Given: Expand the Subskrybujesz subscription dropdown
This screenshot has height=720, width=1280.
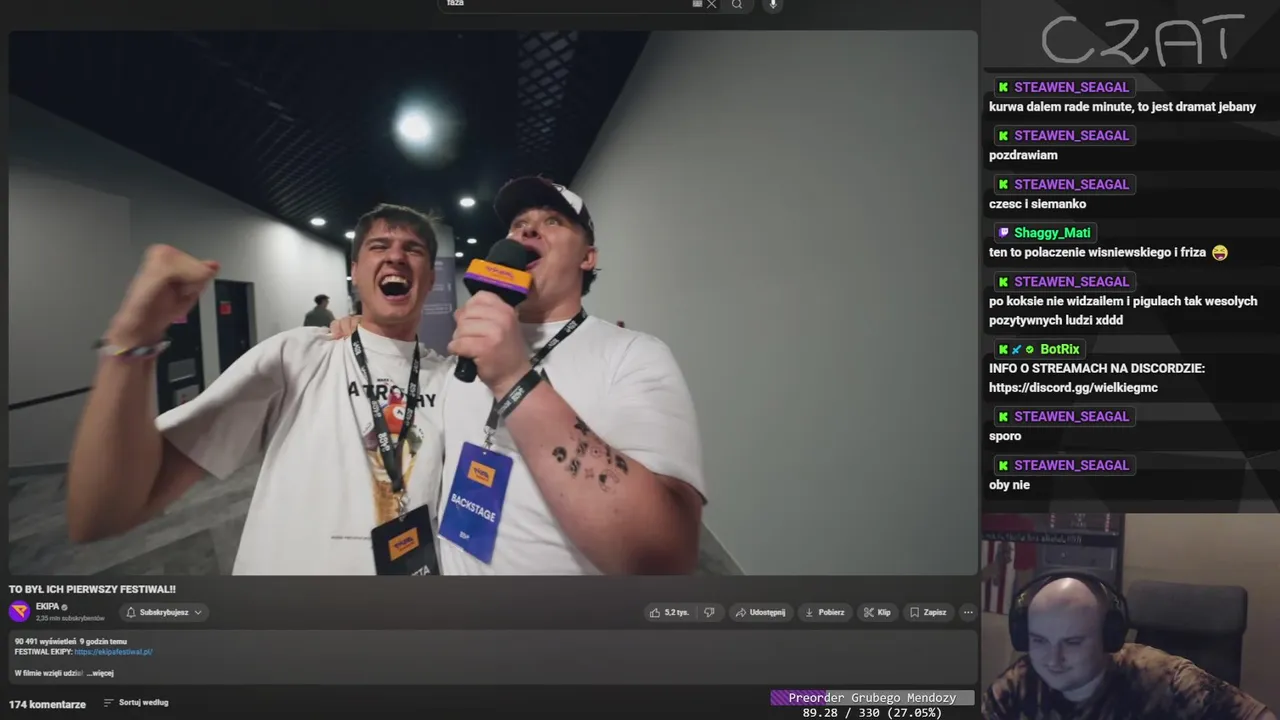Looking at the screenshot, I should coord(165,612).
